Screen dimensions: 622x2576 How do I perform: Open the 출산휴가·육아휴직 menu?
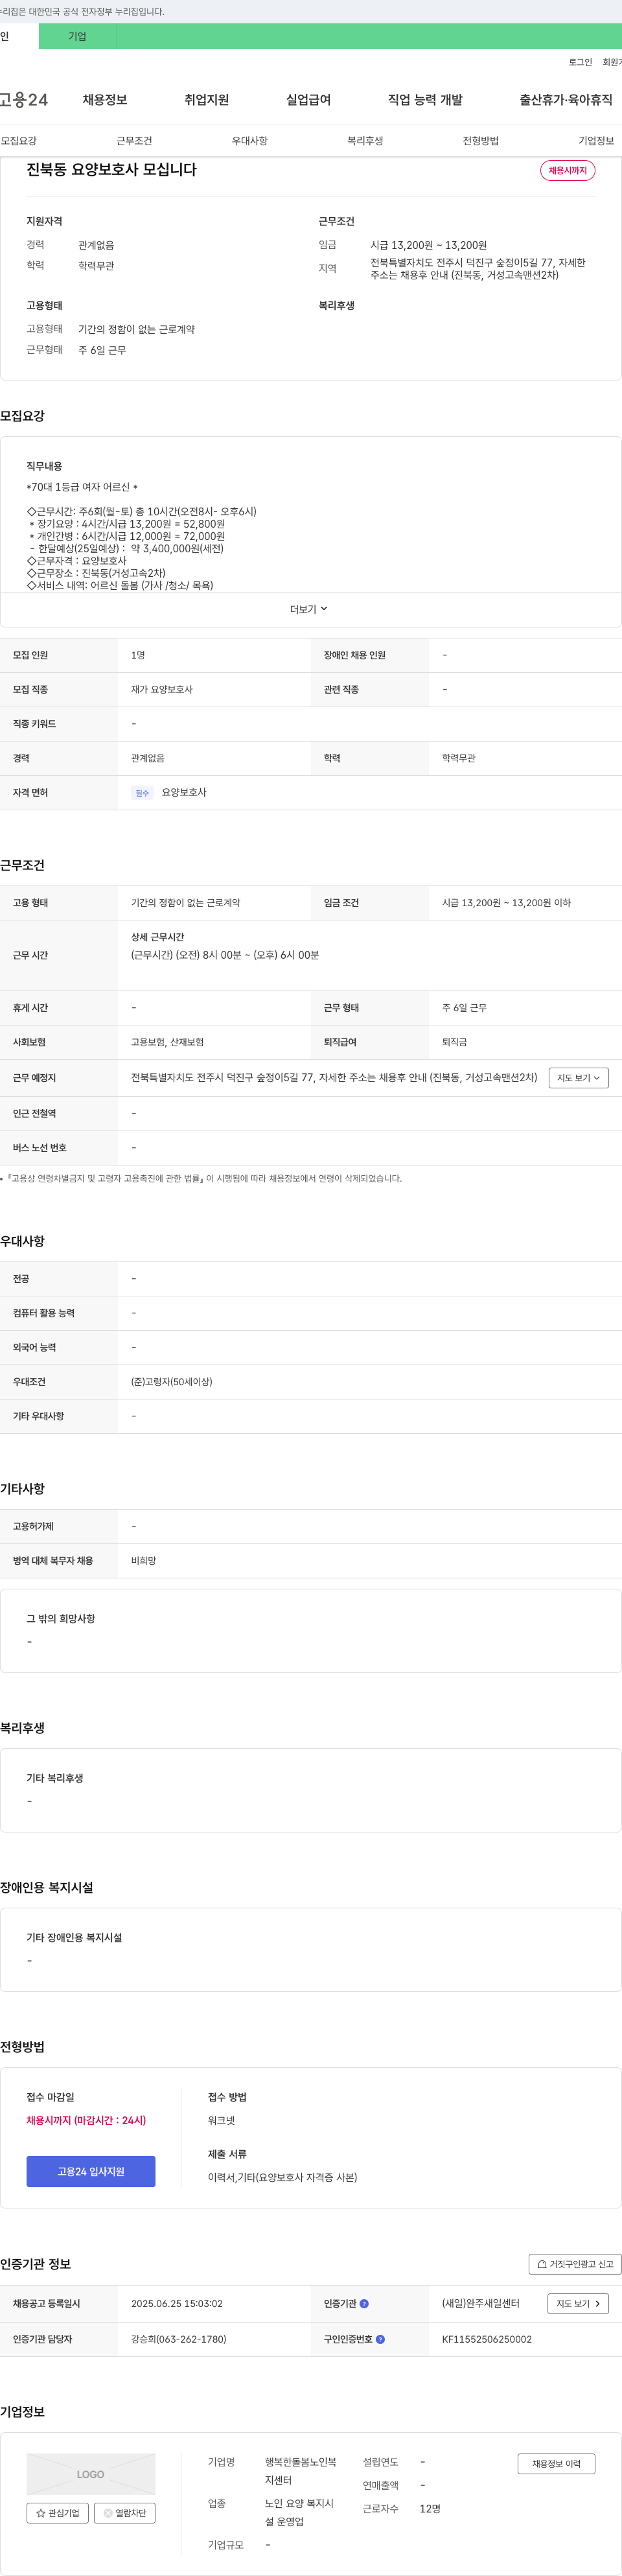point(566,99)
